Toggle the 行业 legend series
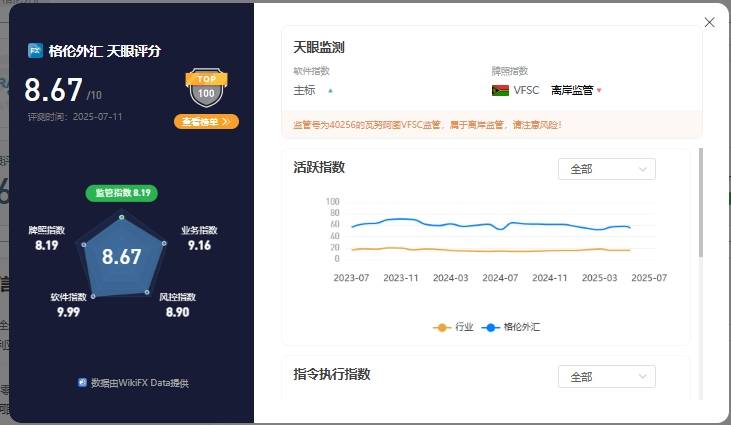This screenshot has width=731, height=425. (453, 327)
